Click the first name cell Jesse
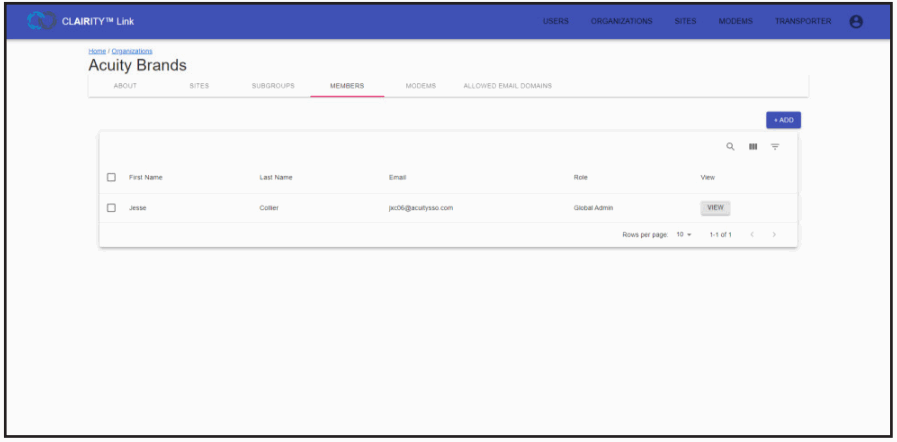Viewport: 897px width, 442px height. tap(138, 208)
